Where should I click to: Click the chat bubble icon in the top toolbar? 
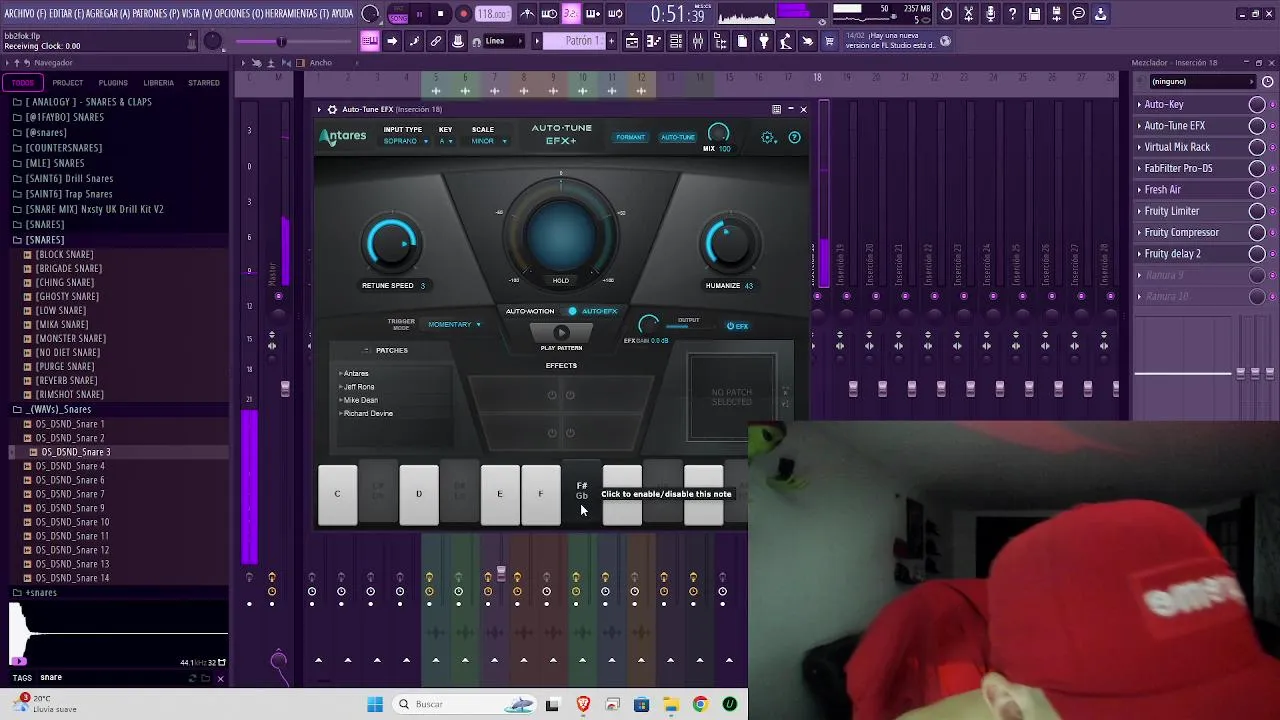coord(1079,14)
